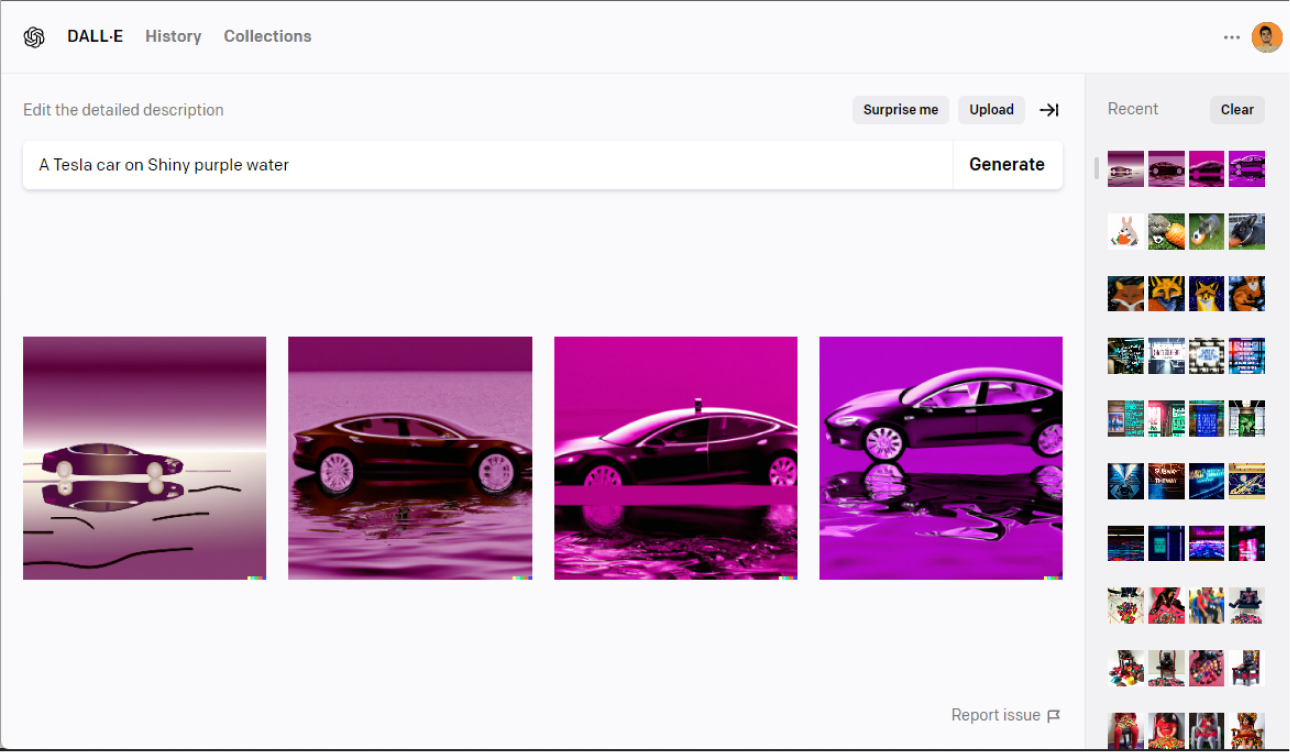This screenshot has height=752, width=1290.
Task: Open the generated image with flat car and black squiggles
Action: pyautogui.click(x=145, y=458)
